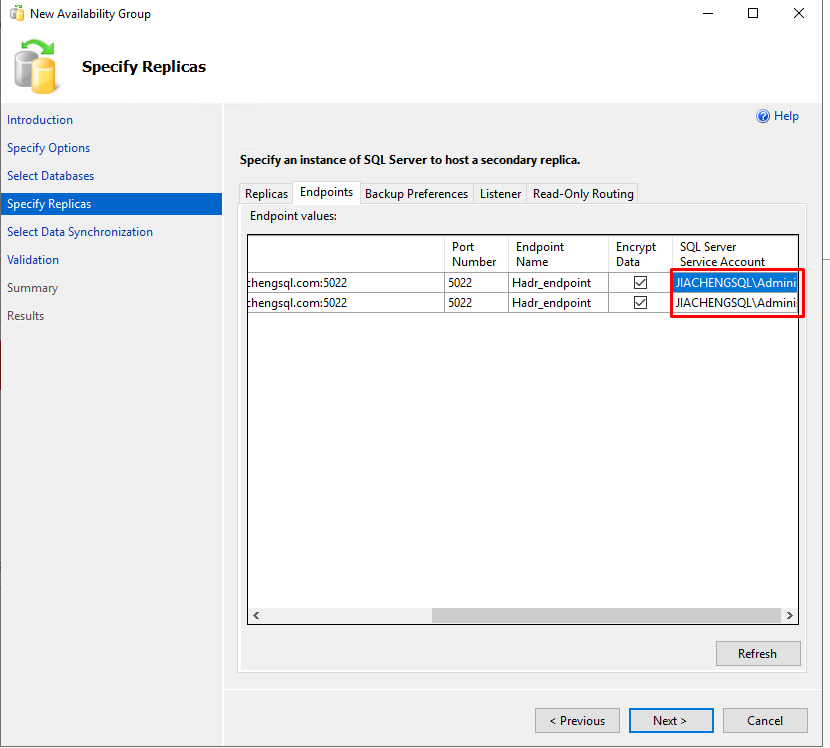Click Port Number cell in second row
830x748 pixels.
click(x=476, y=303)
